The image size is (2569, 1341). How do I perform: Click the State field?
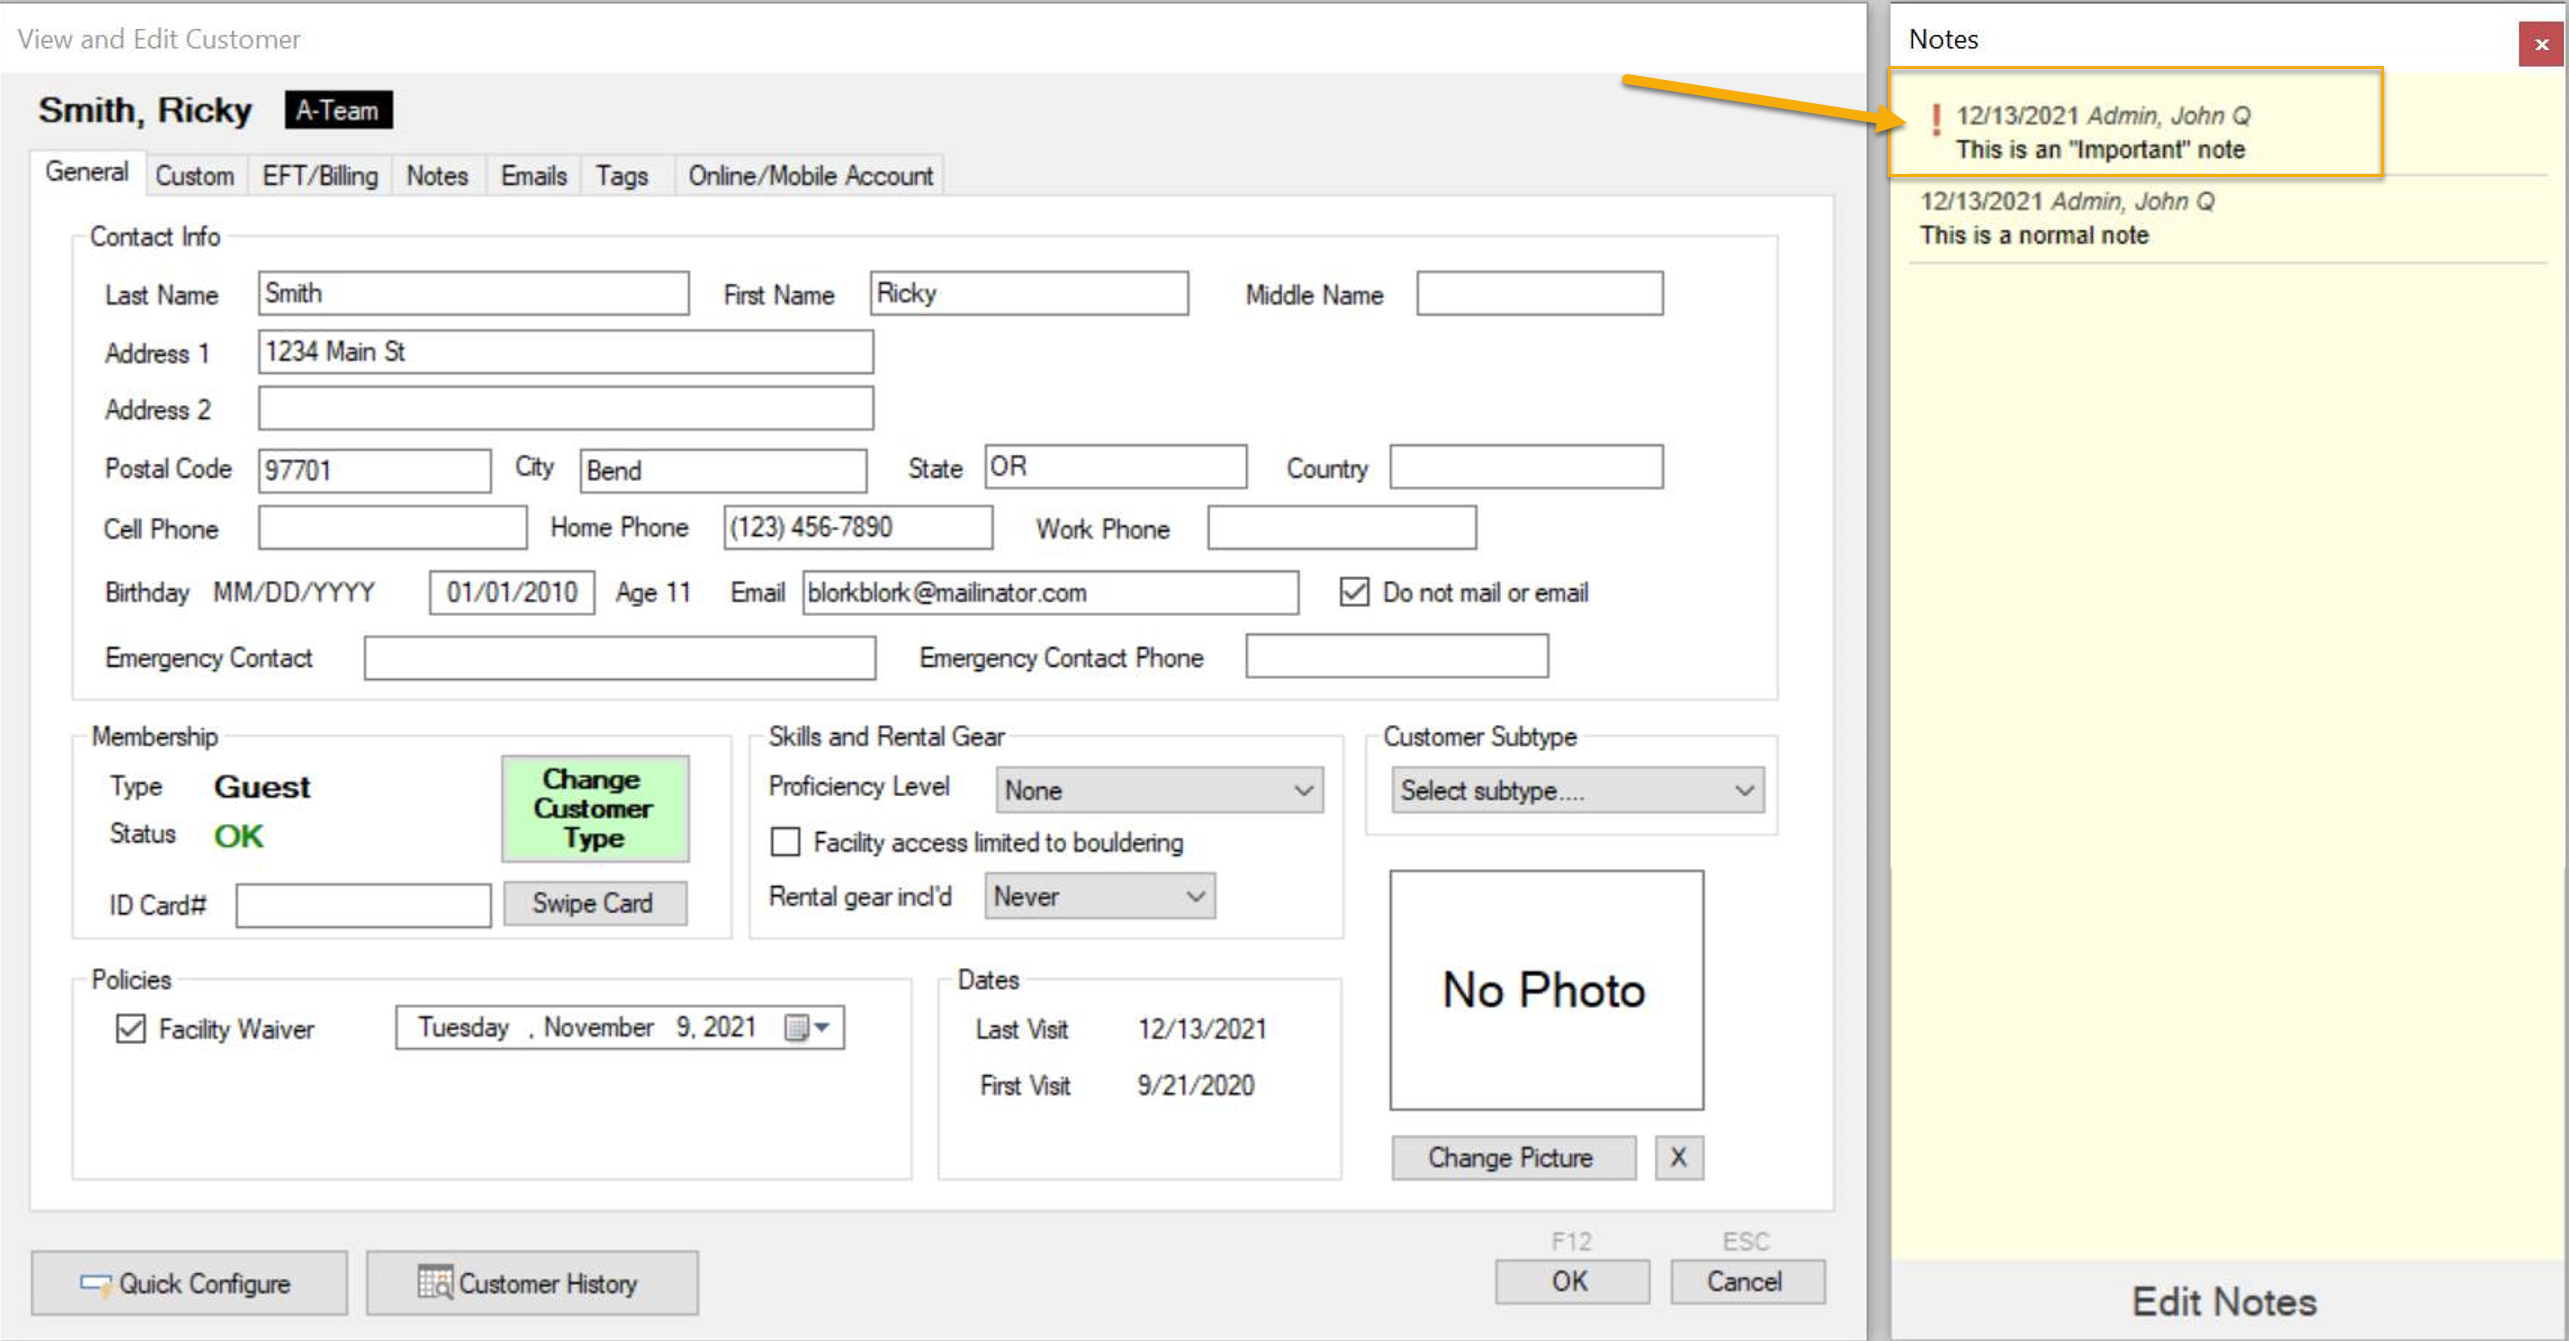pos(1115,467)
